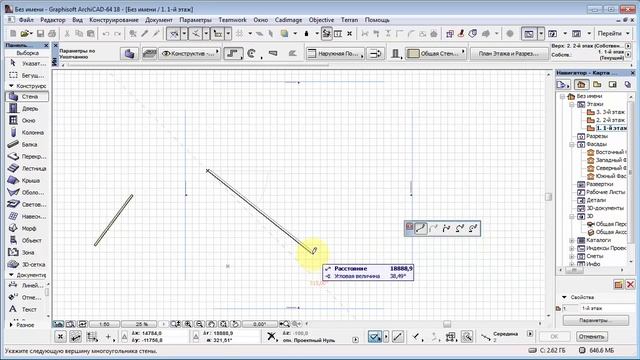The width and height of the screenshot is (640, 360).
Task: Collapse the Конструирование toolbox group
Action: point(11,86)
